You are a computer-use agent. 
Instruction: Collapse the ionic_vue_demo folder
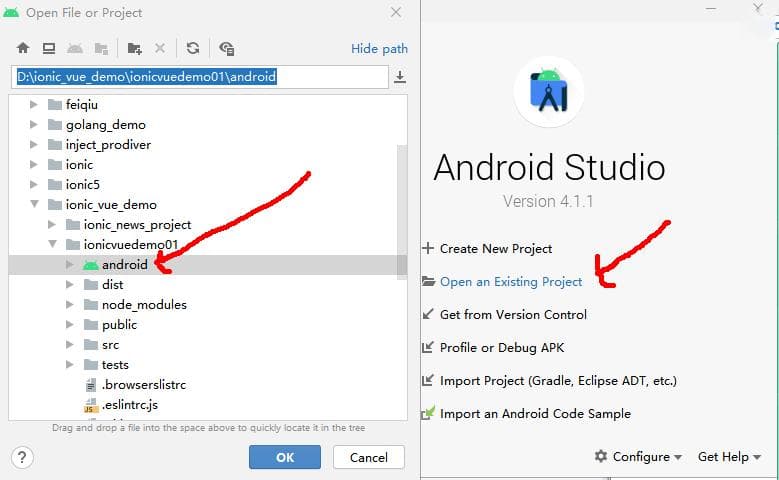[34, 204]
